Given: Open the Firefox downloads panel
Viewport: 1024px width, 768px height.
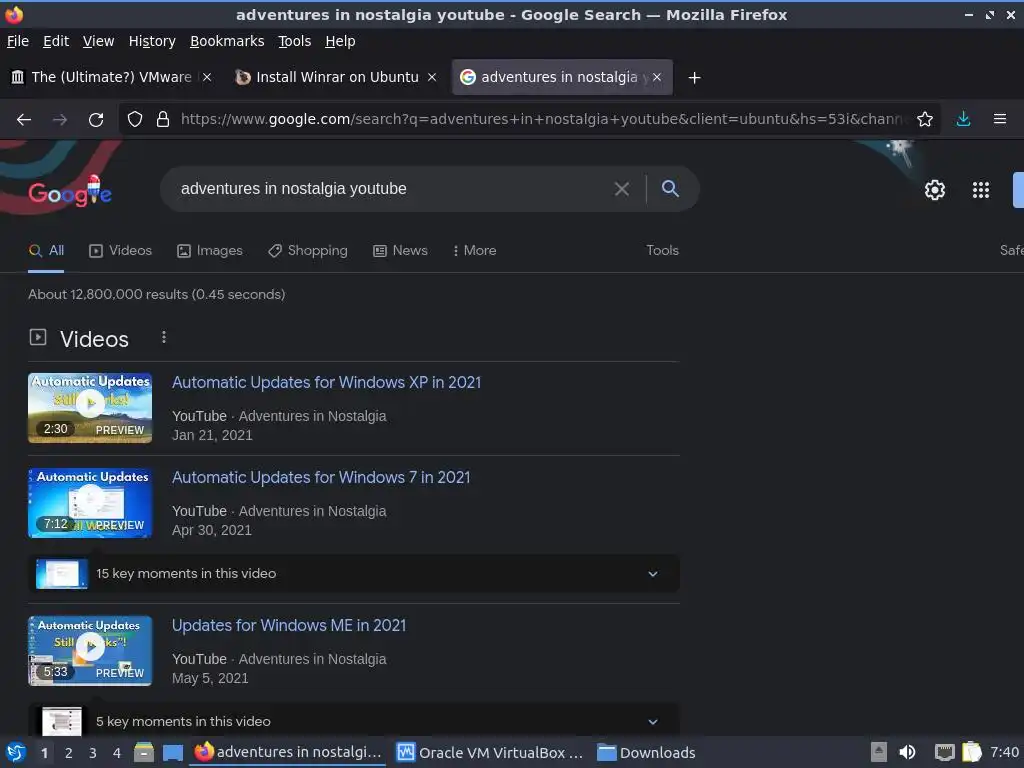Looking at the screenshot, I should (x=963, y=120).
